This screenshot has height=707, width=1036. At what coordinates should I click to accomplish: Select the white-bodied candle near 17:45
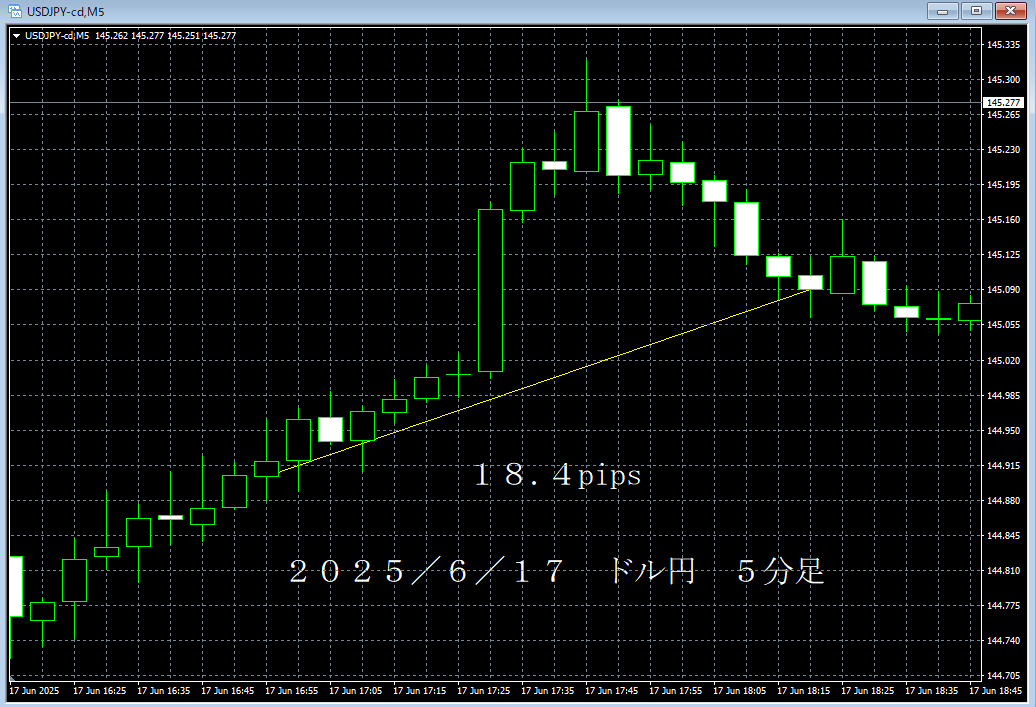619,140
